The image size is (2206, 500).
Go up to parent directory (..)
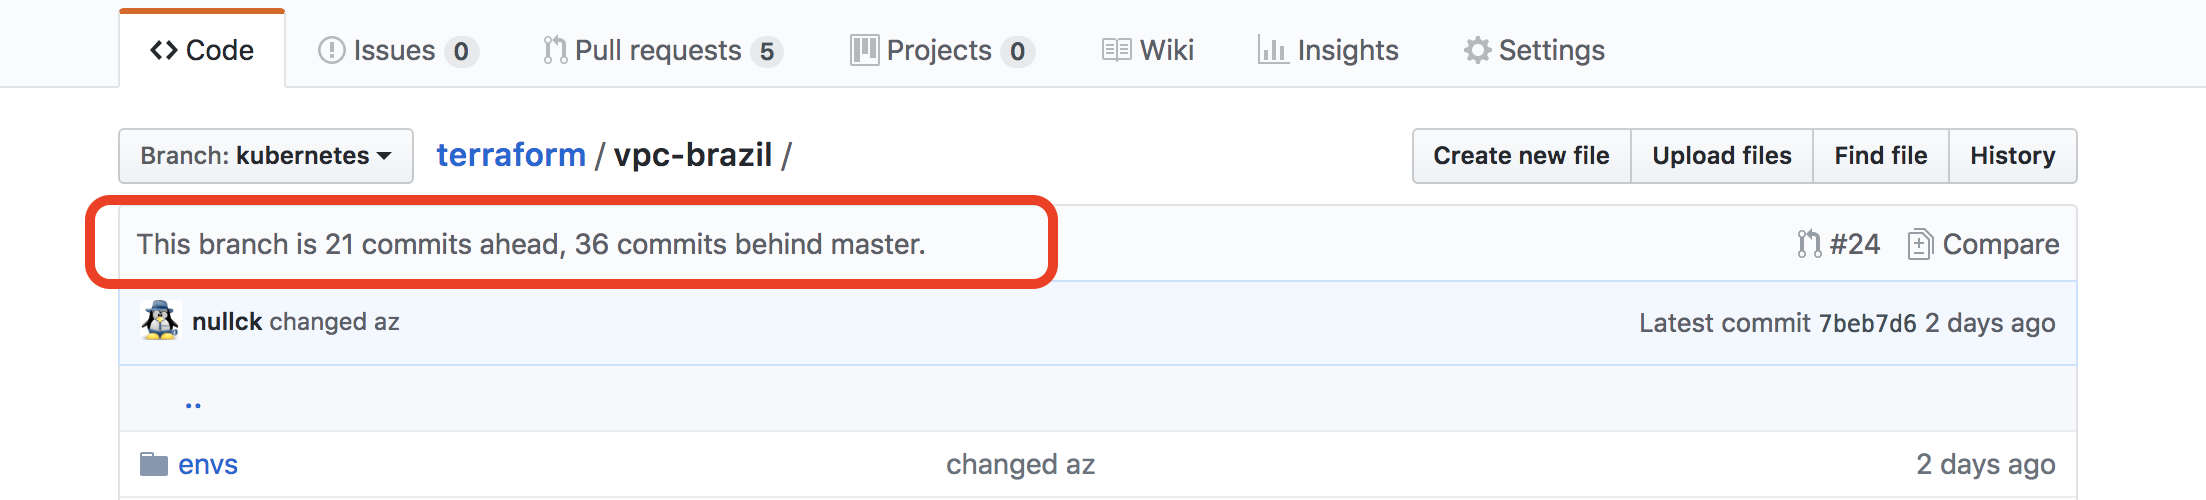click(193, 401)
